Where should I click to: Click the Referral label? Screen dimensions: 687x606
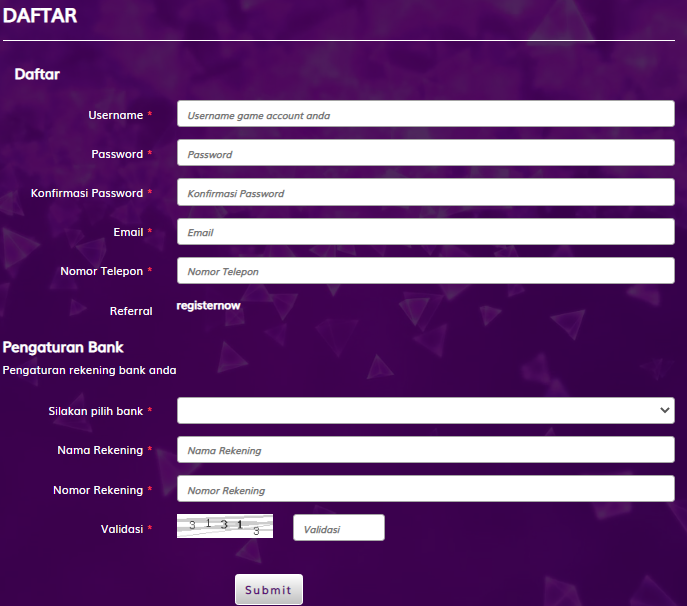tap(131, 311)
